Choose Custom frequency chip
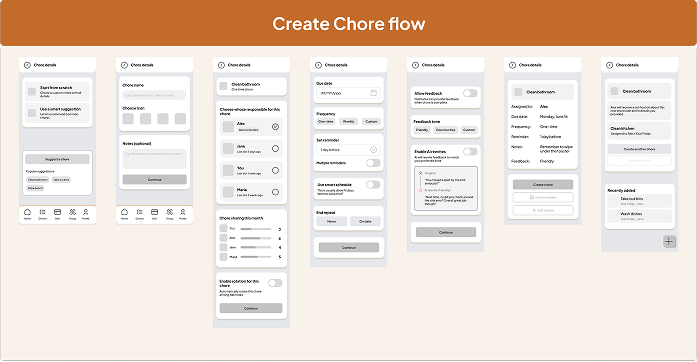Viewport: 697px width, 362px height. pos(371,121)
